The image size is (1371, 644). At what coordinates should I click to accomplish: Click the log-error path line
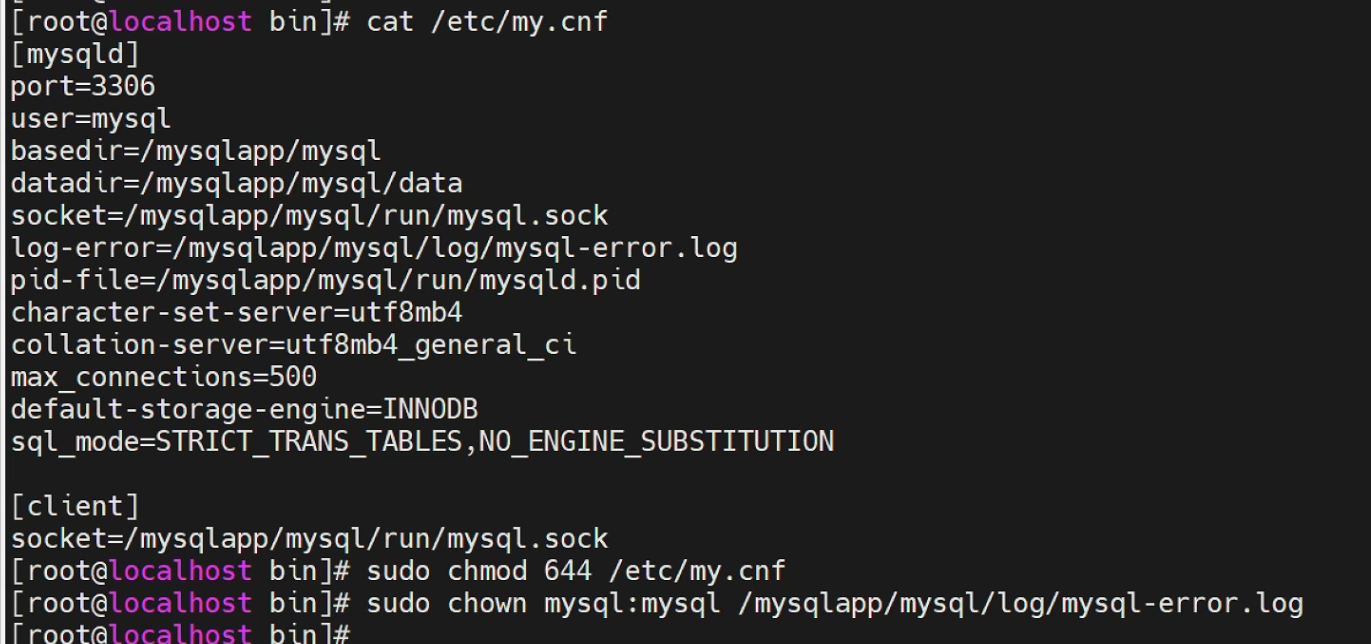tap(374, 247)
